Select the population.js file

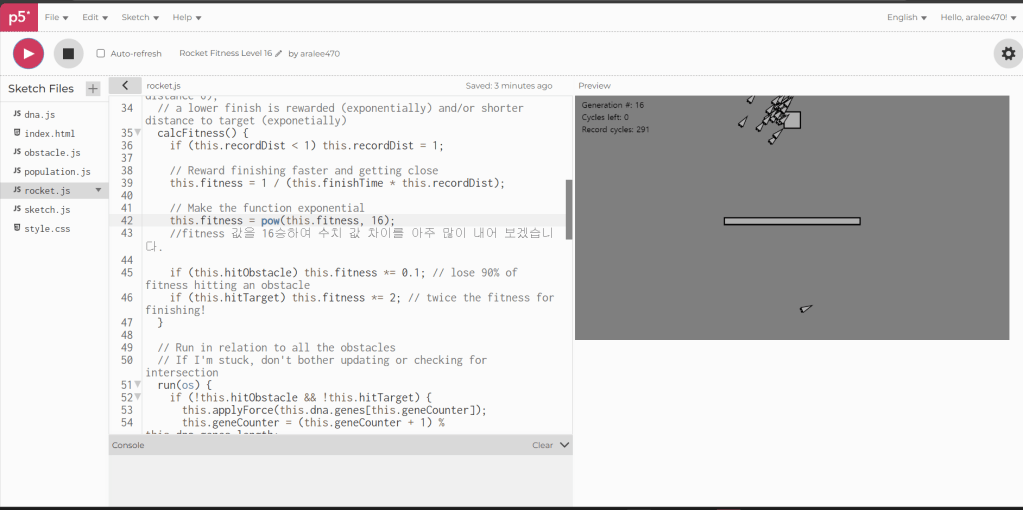pyautogui.click(x=57, y=172)
